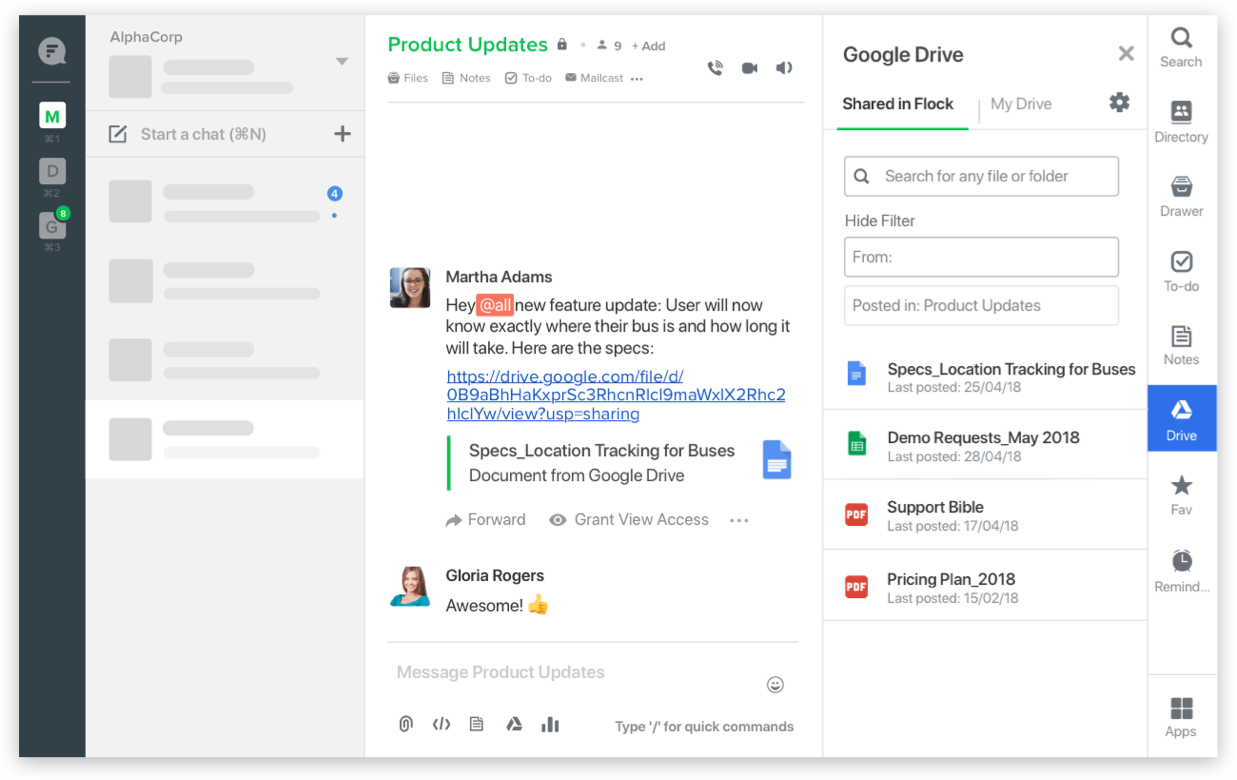
Task: Start an audio call in Product Updates
Action: (715, 68)
